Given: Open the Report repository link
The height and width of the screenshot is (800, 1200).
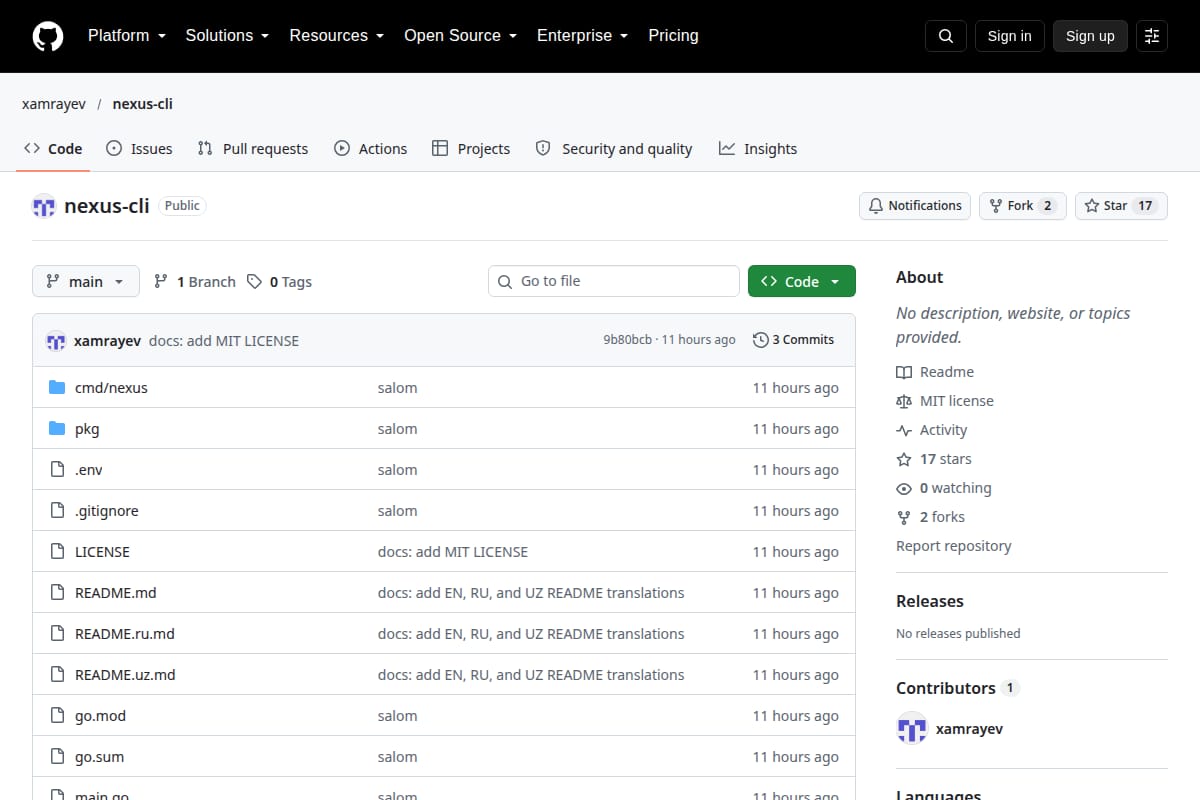Looking at the screenshot, I should [954, 546].
